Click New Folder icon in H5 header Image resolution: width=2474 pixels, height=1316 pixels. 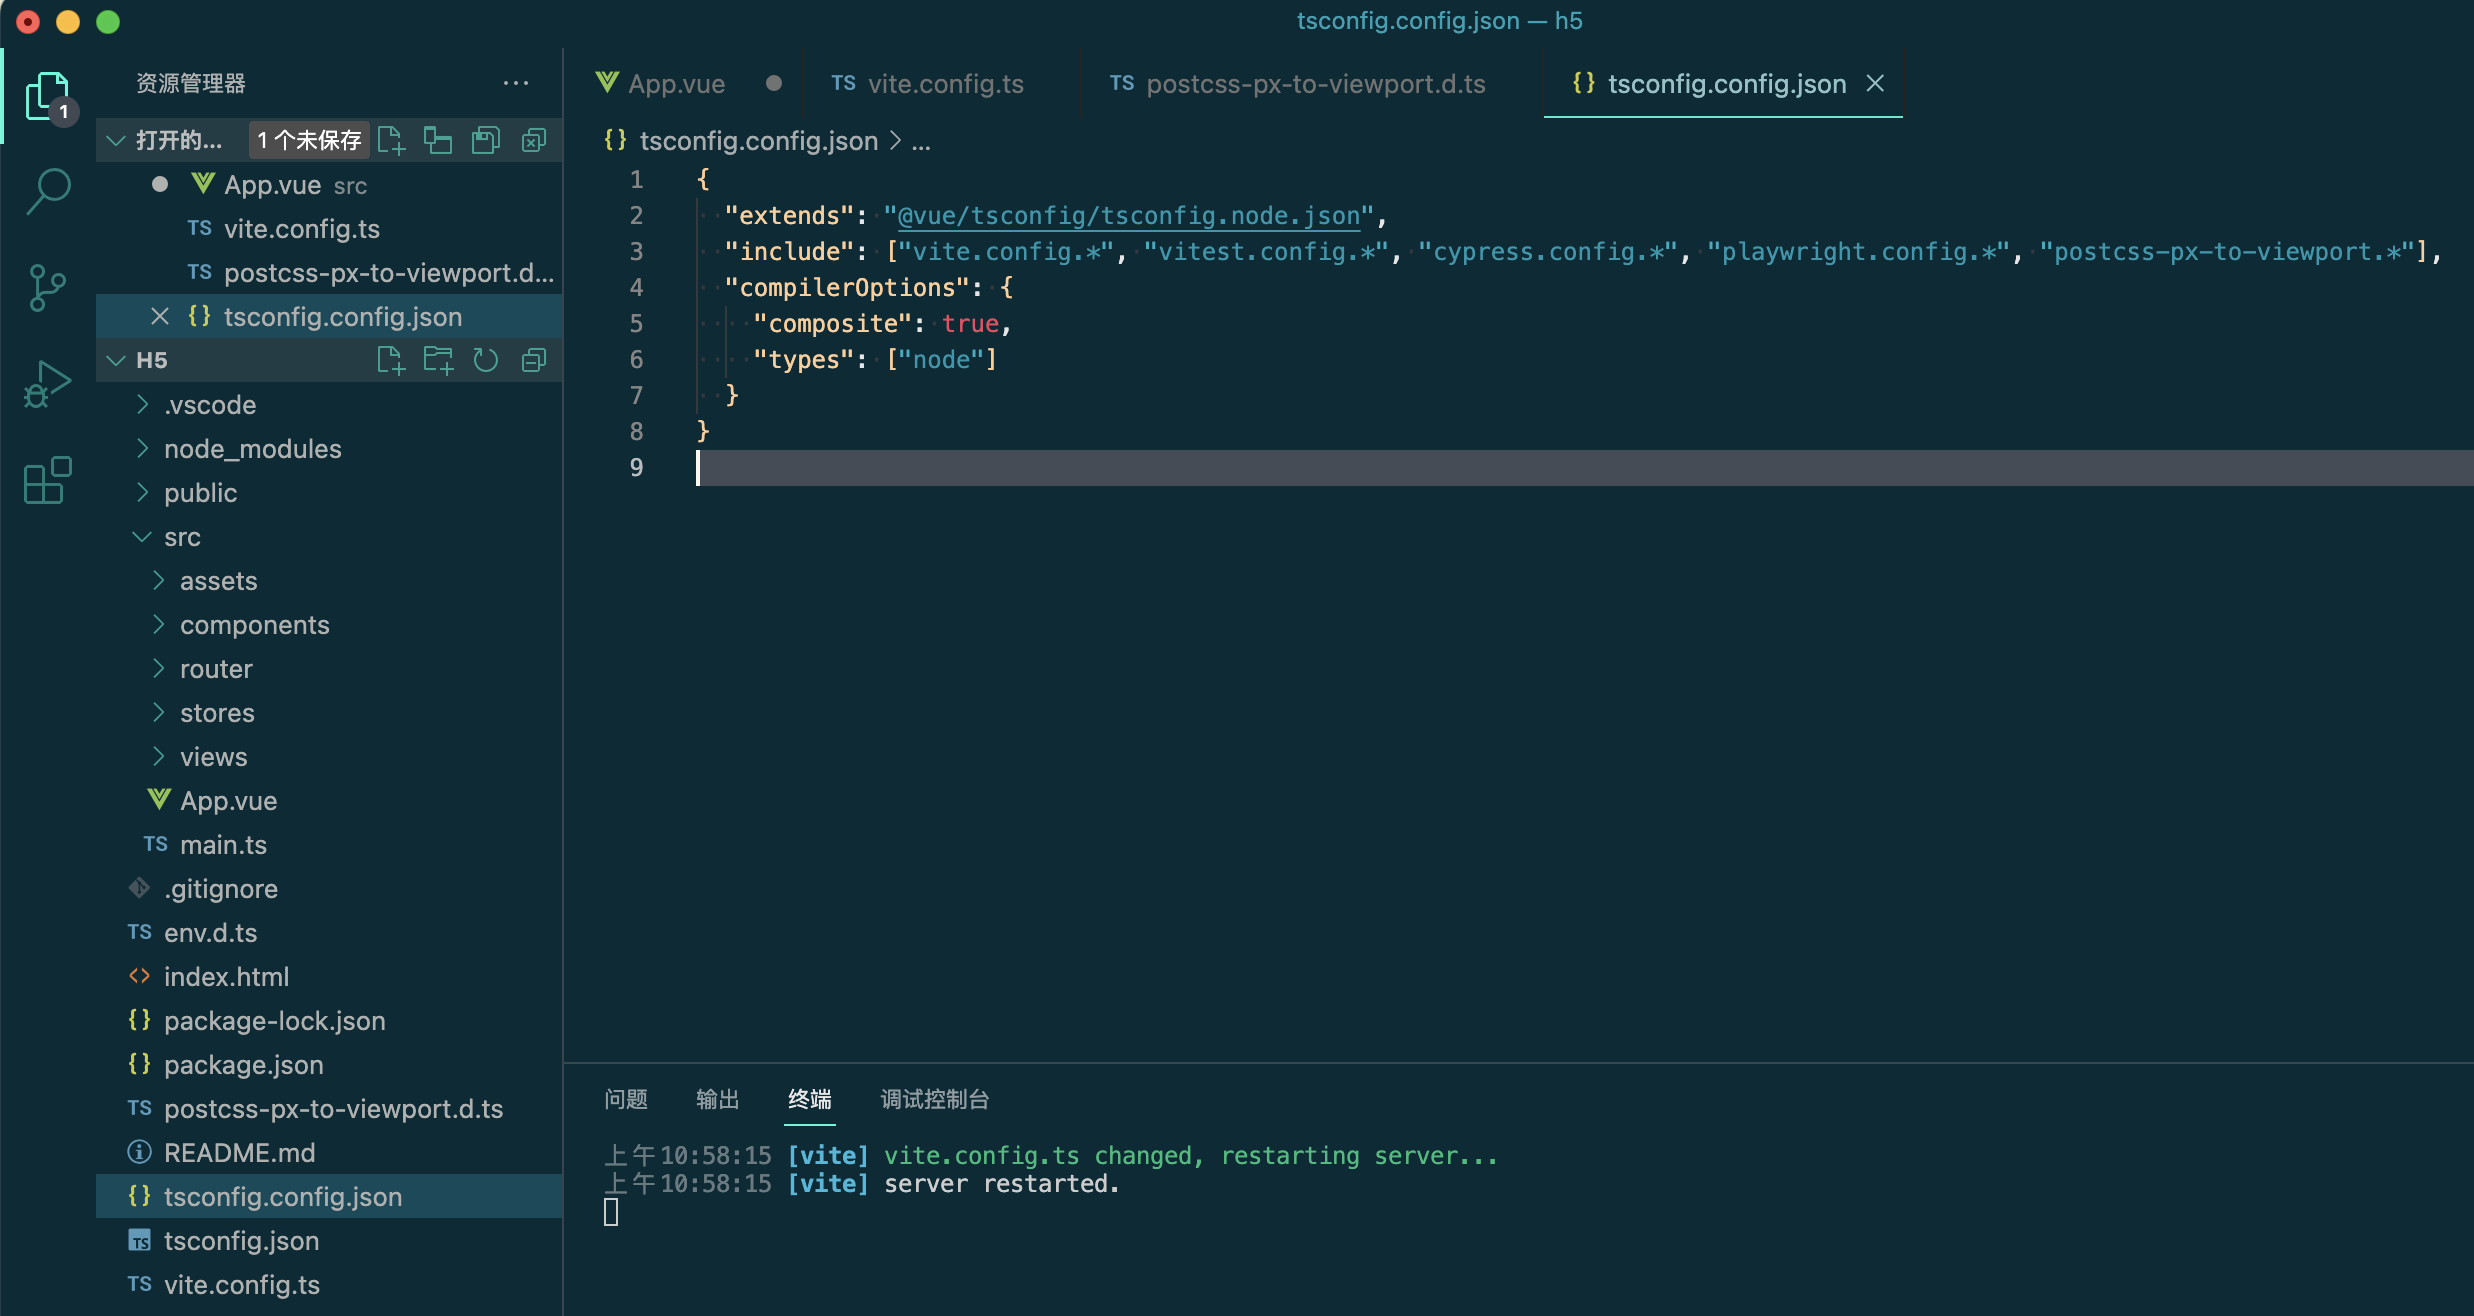coord(438,360)
